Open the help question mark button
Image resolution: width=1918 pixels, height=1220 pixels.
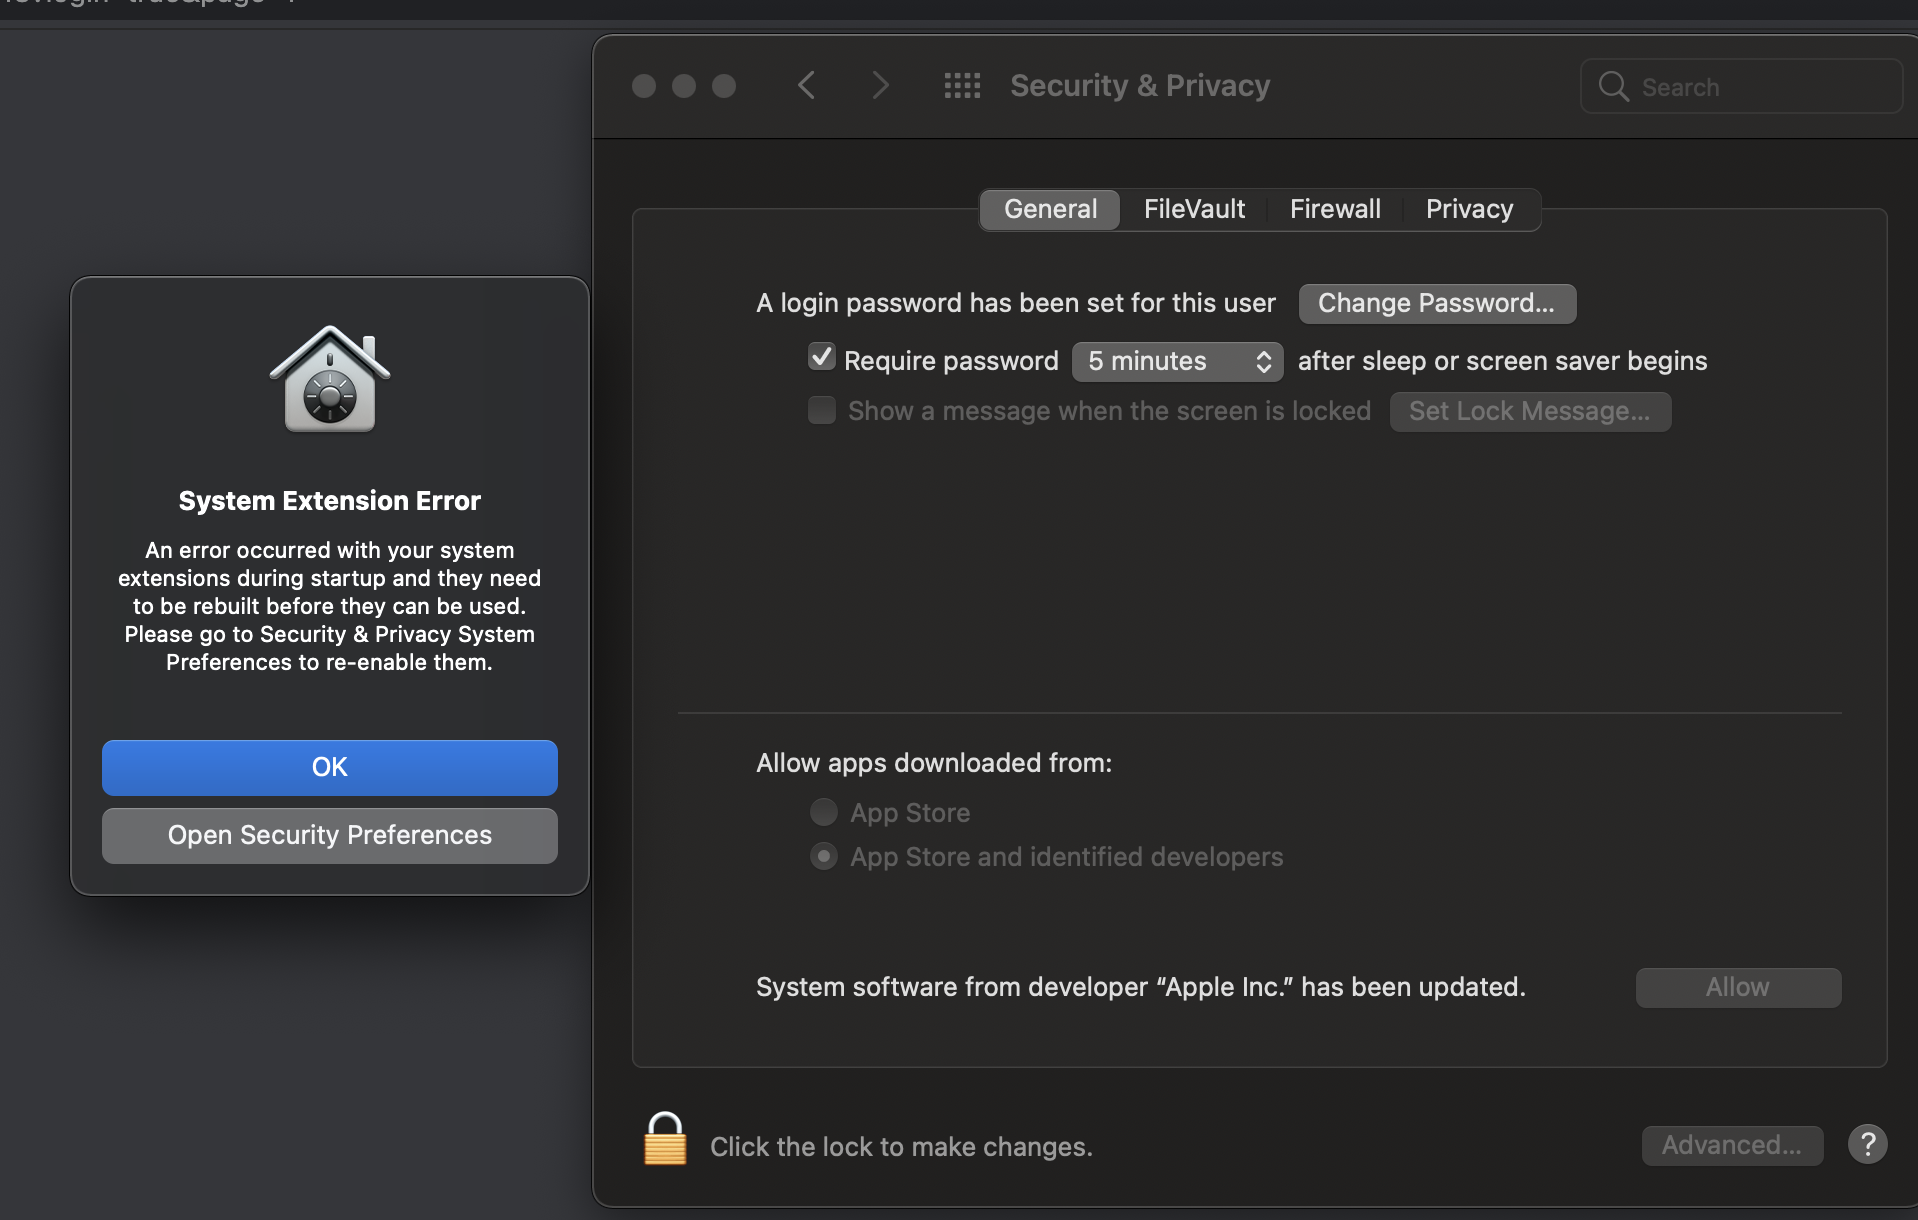[x=1867, y=1144]
